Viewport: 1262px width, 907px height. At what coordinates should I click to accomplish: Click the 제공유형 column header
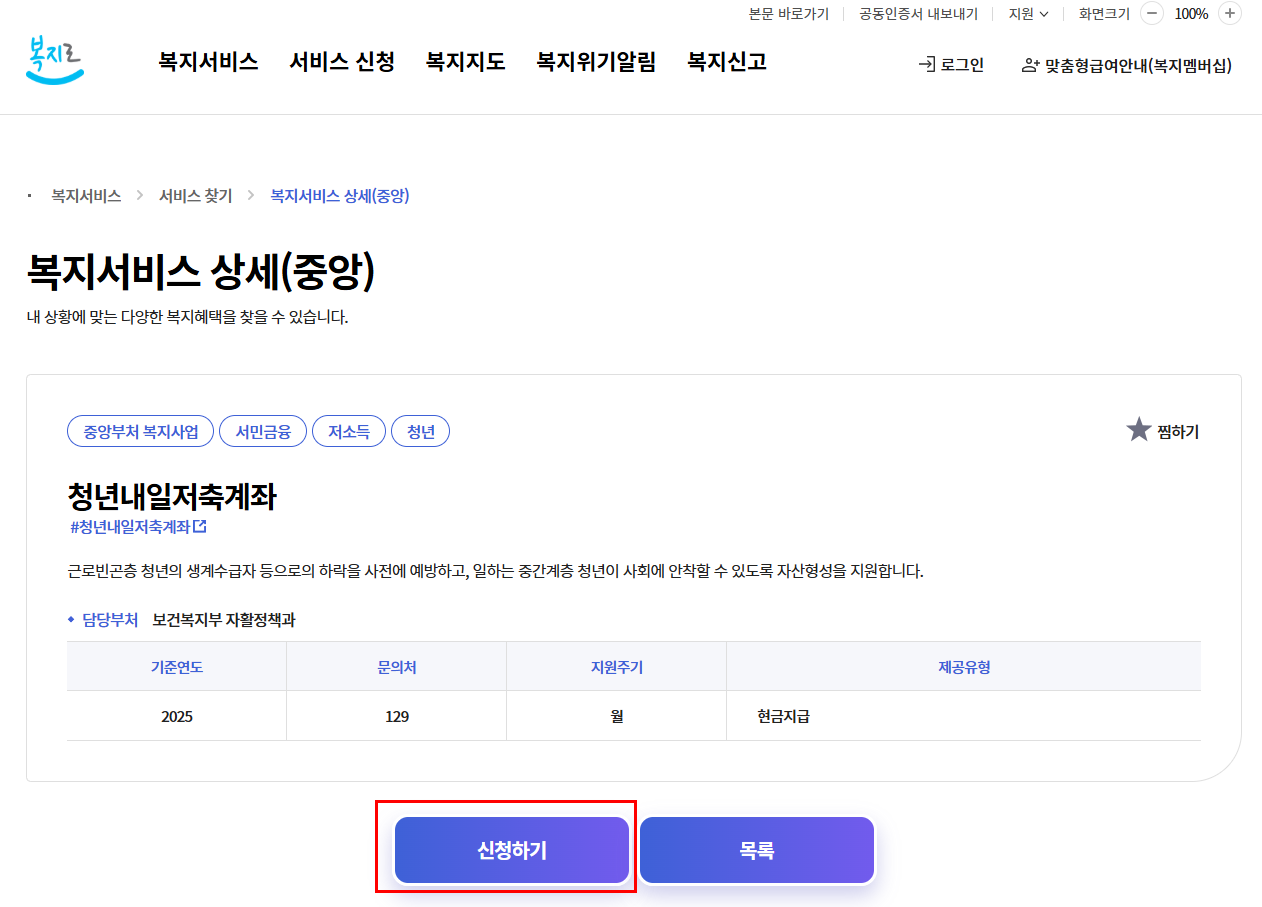point(964,667)
